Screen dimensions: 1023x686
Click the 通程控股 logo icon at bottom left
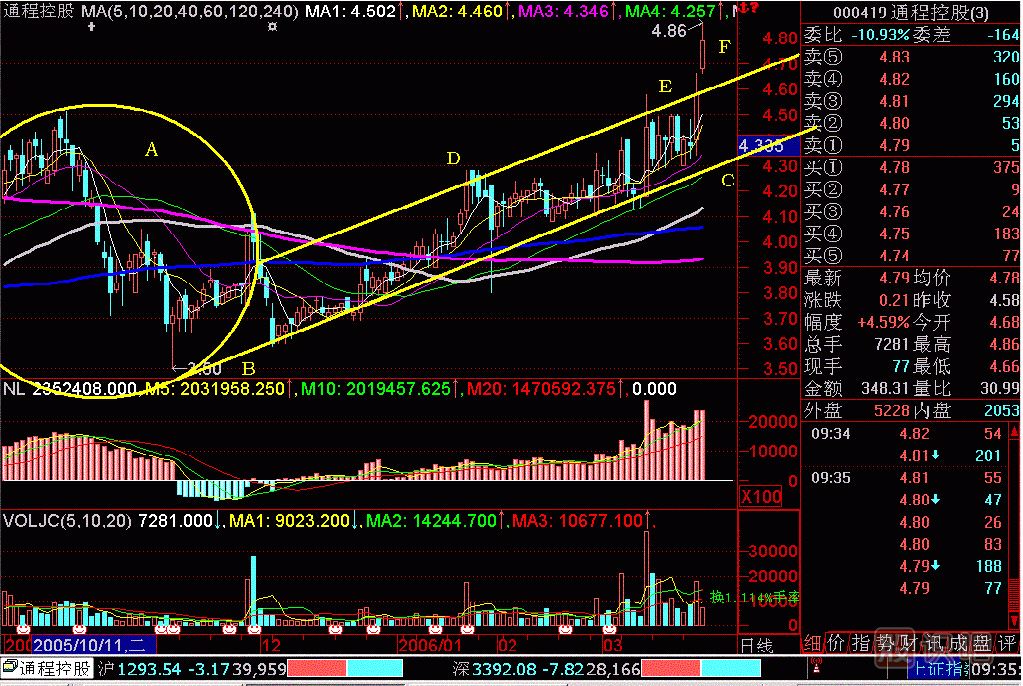(x=10, y=667)
